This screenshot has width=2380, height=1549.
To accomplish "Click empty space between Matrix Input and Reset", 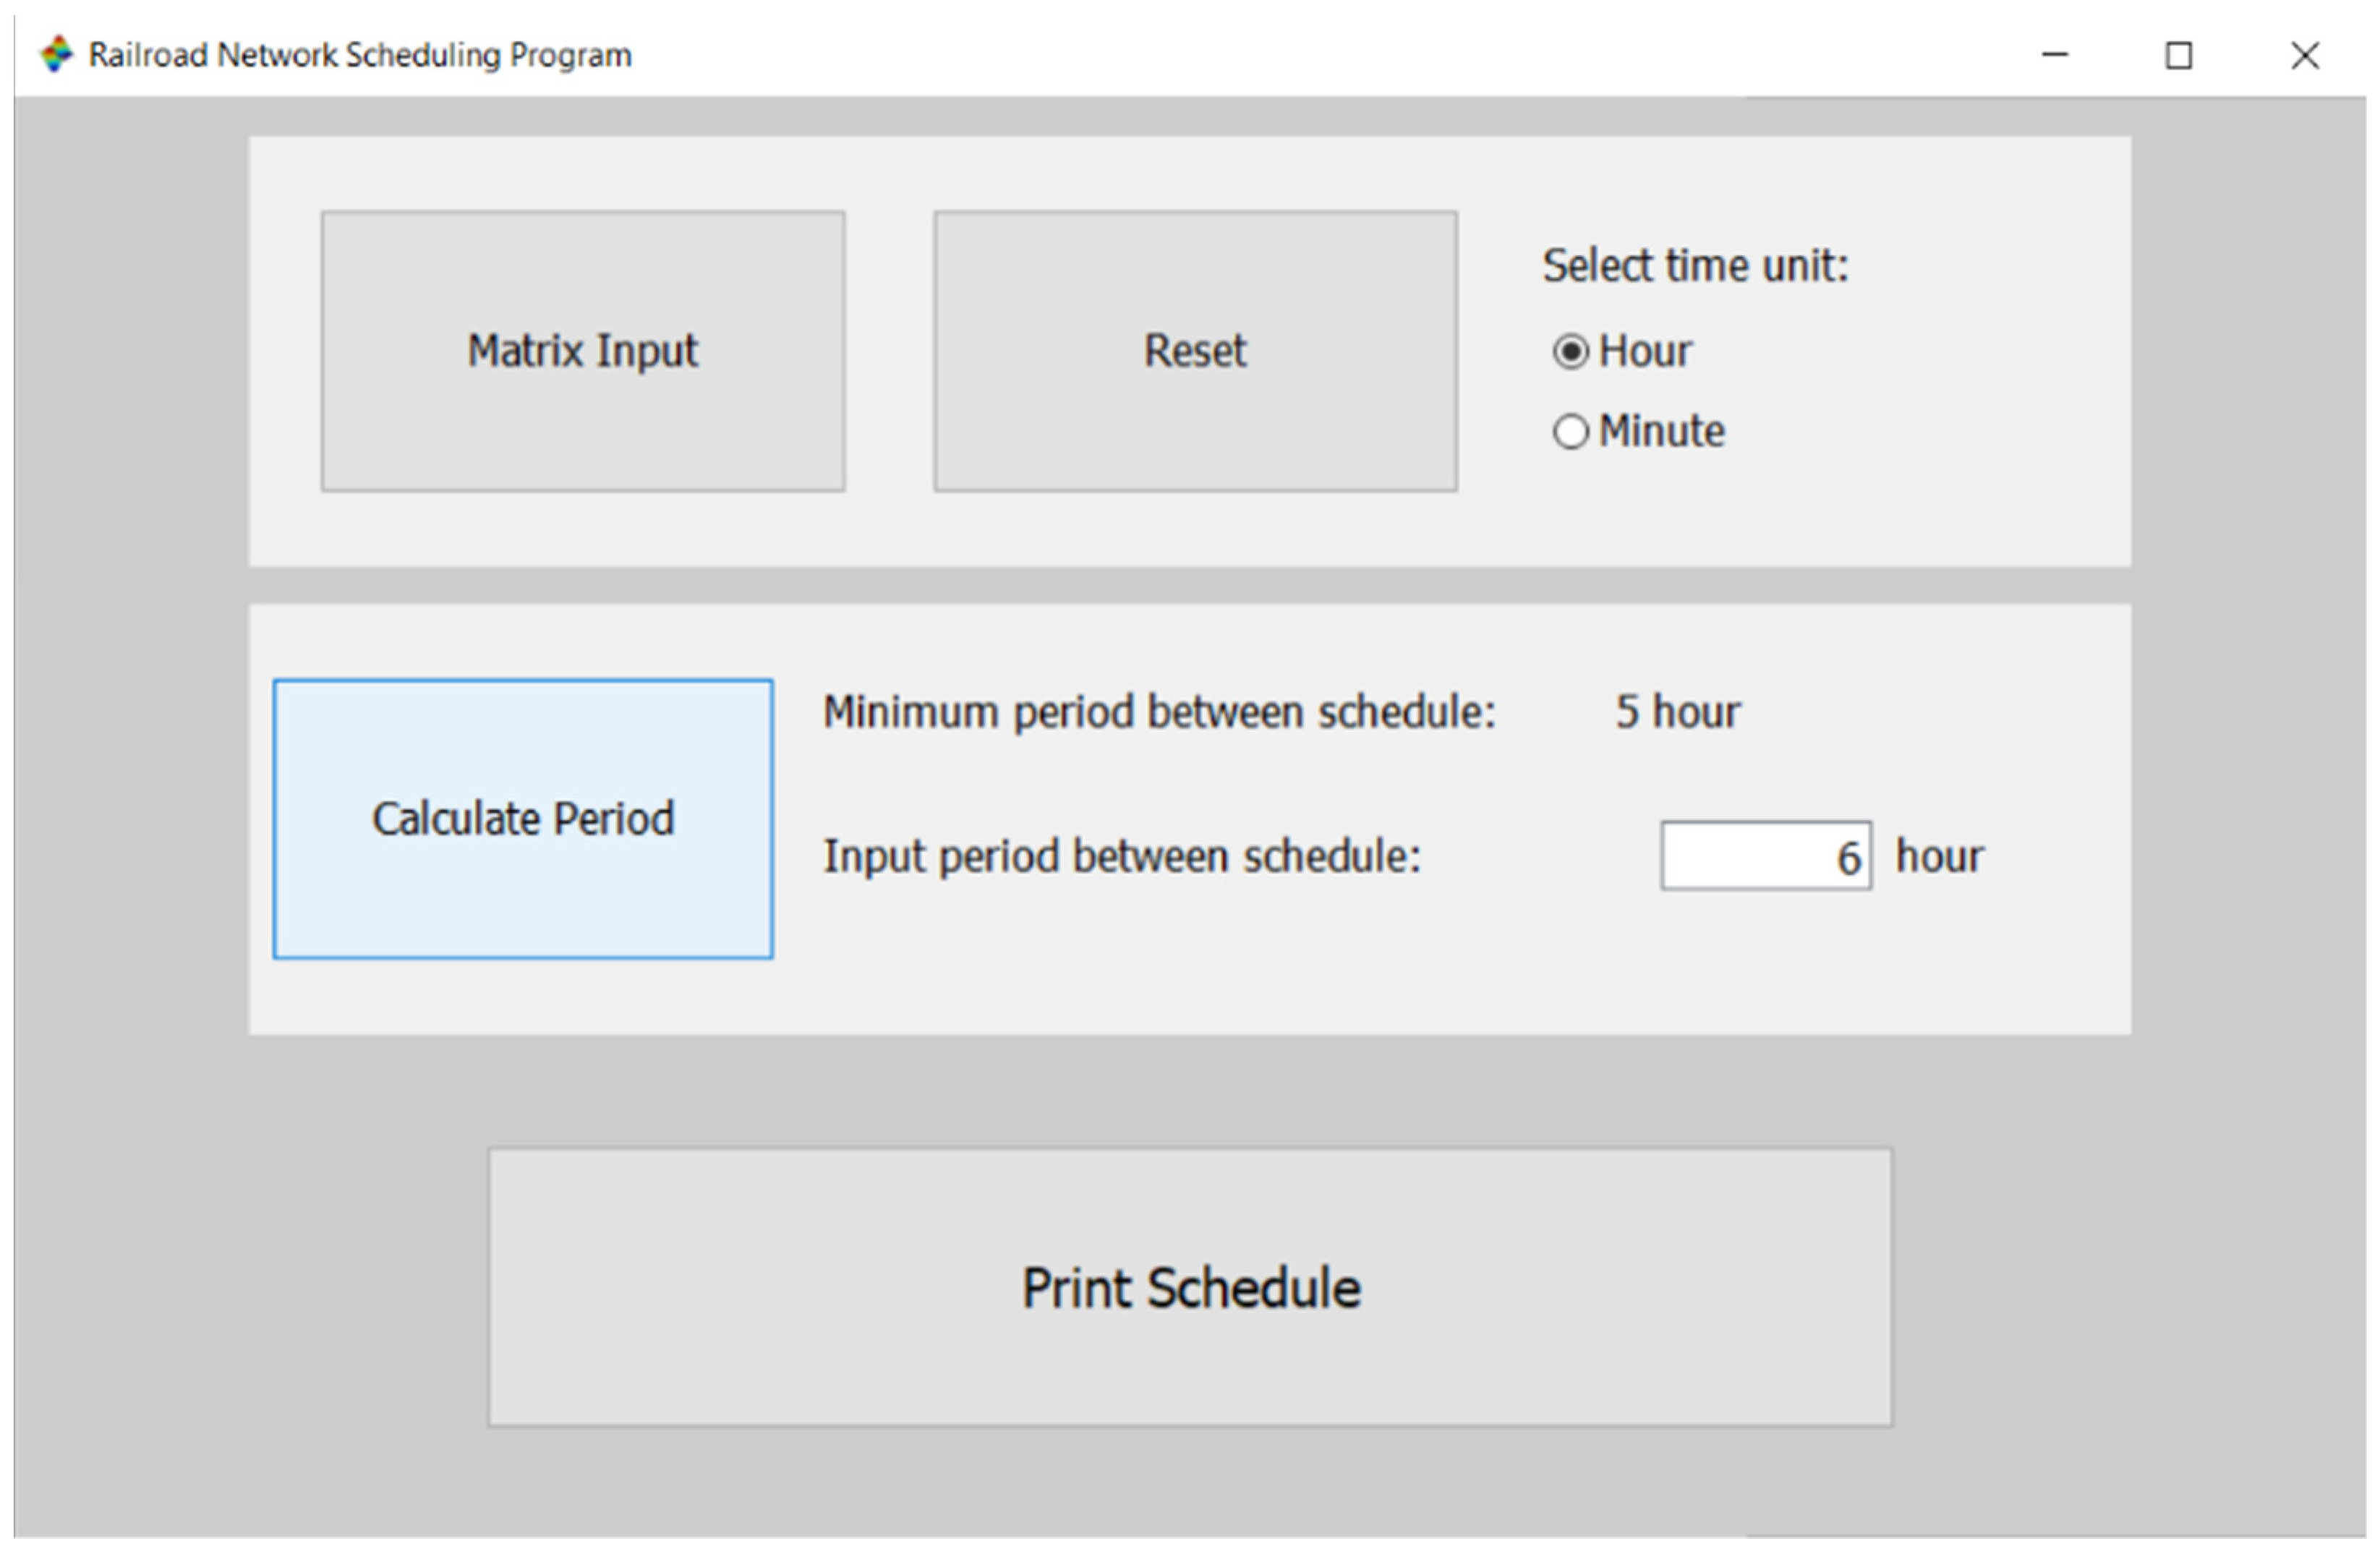I will pyautogui.click(x=889, y=351).
